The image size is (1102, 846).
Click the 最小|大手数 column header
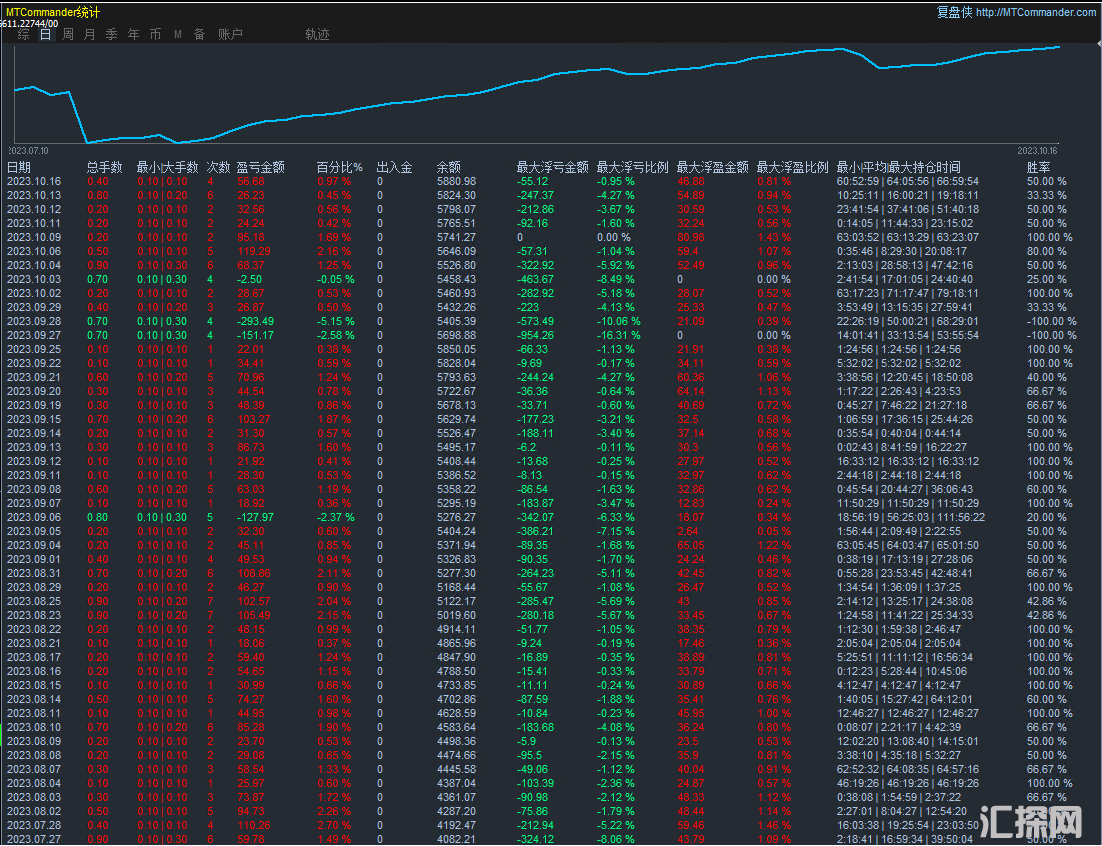tap(167, 167)
